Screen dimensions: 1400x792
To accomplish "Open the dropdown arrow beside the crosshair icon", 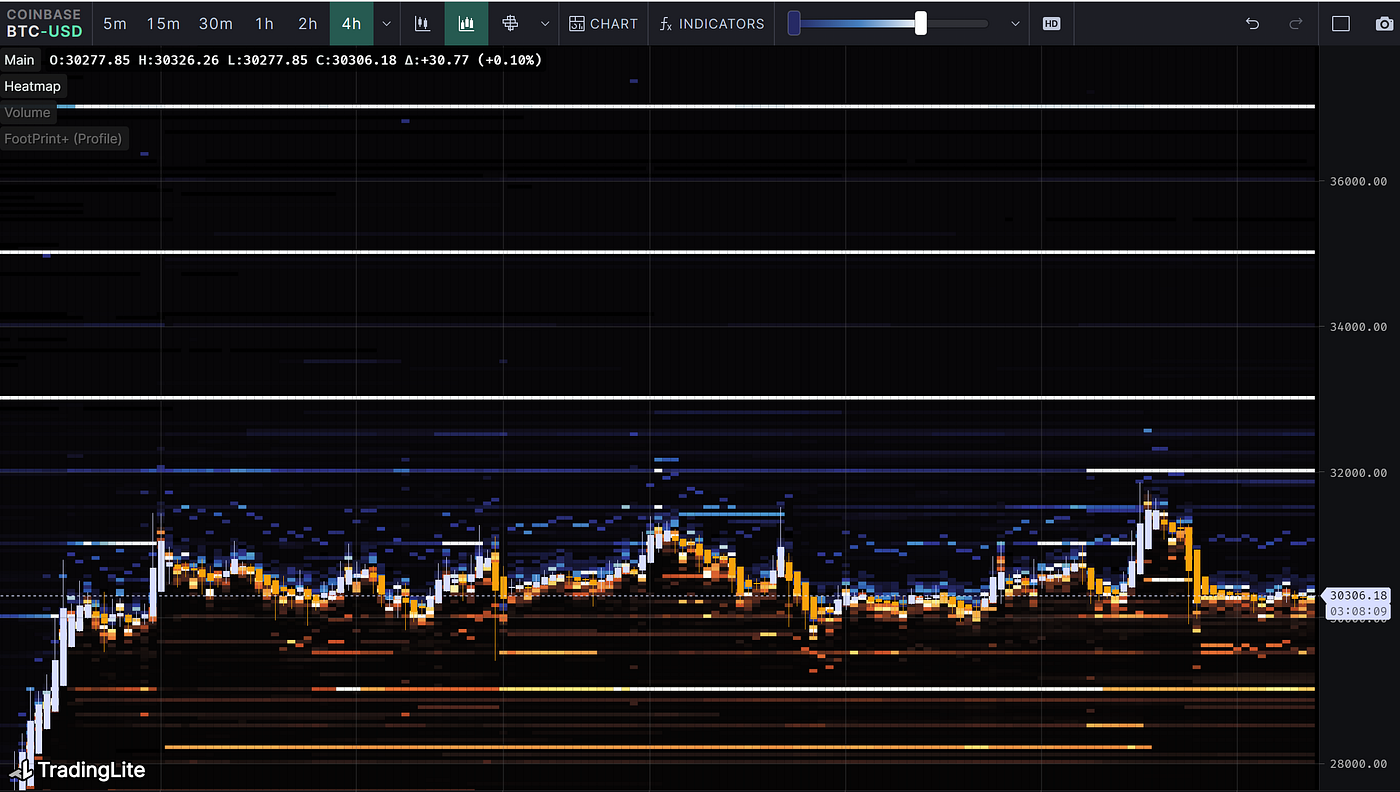I will [x=545, y=23].
